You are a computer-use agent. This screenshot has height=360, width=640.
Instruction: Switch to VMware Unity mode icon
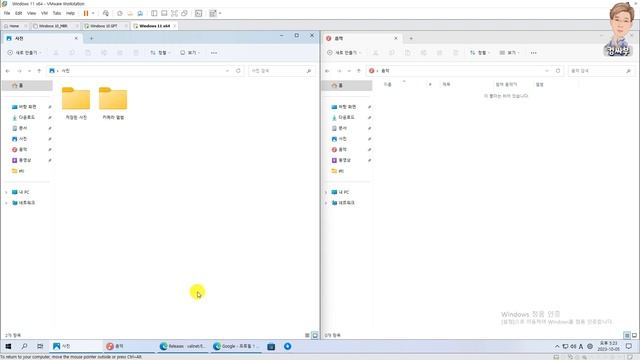click(184, 13)
